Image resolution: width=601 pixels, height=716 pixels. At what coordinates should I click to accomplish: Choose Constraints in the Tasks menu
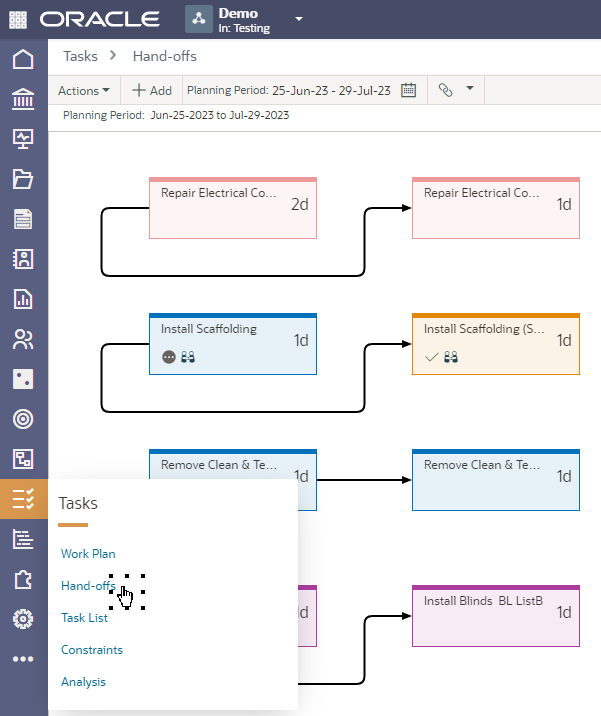click(x=92, y=650)
